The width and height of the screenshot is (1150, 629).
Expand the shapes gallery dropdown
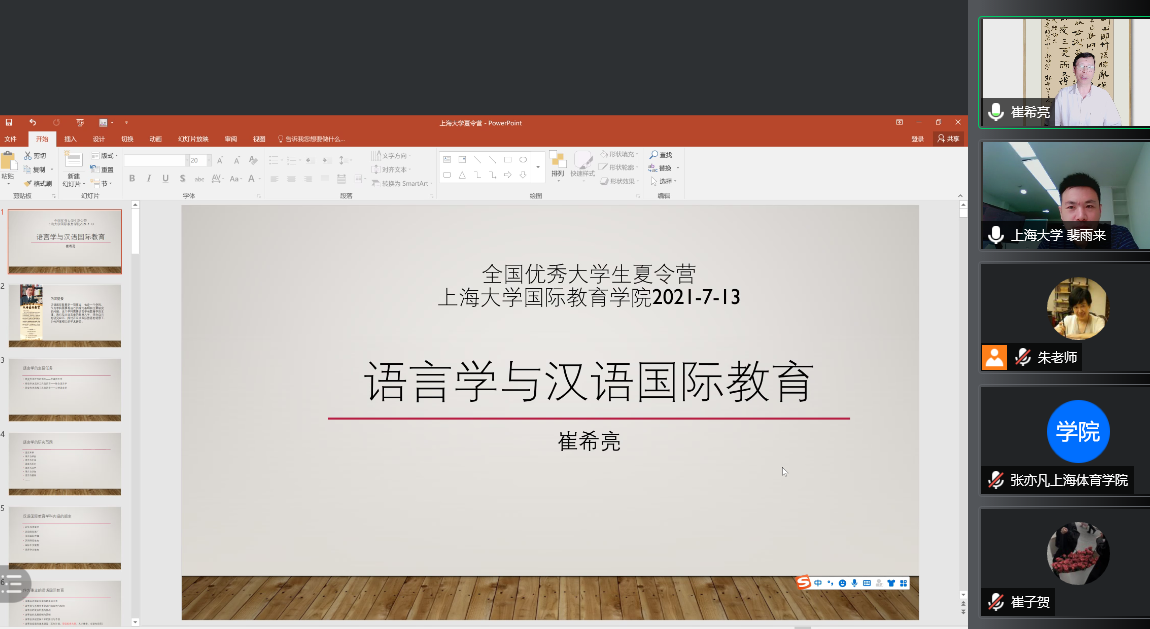point(538,167)
